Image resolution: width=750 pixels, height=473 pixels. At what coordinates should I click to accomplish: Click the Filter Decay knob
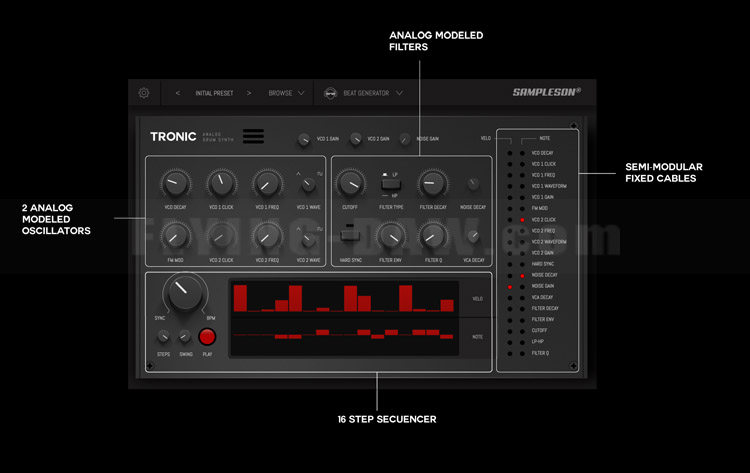coord(432,184)
